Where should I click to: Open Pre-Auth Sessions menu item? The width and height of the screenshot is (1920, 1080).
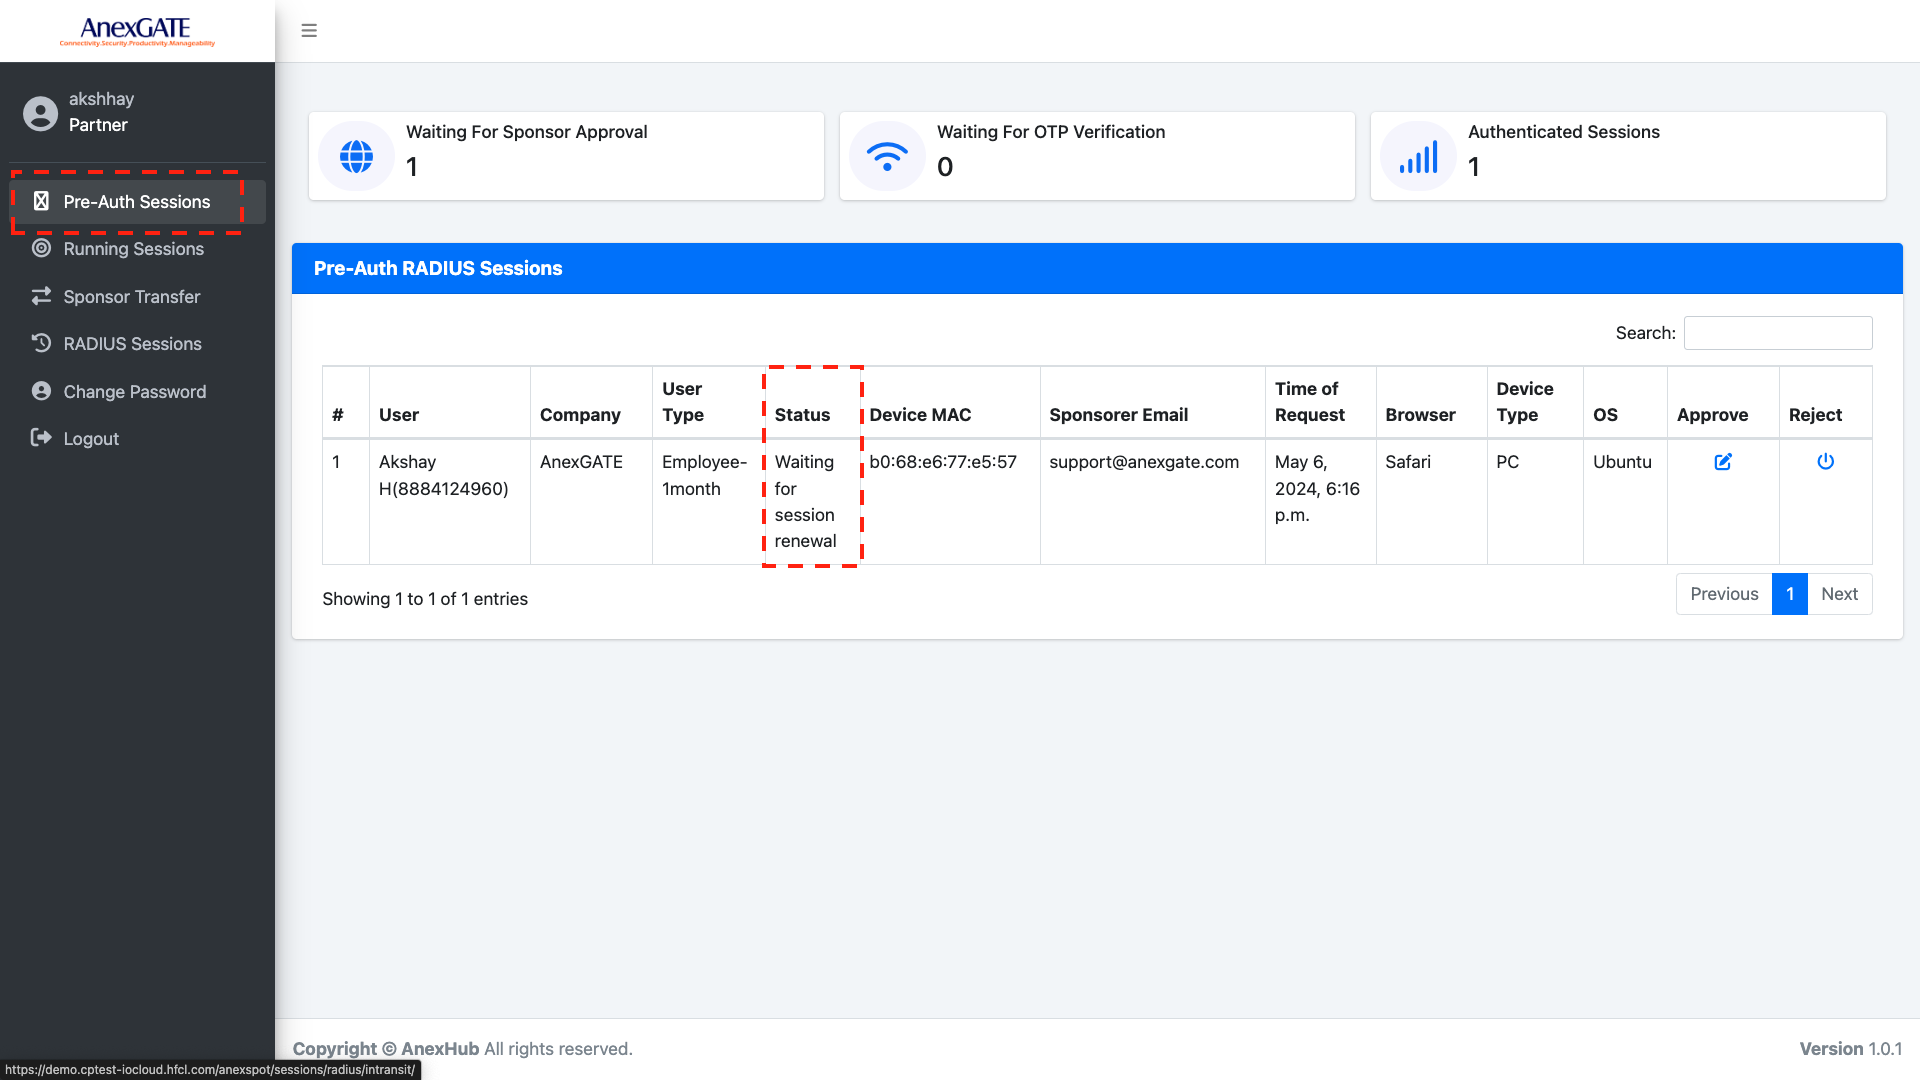pos(137,202)
